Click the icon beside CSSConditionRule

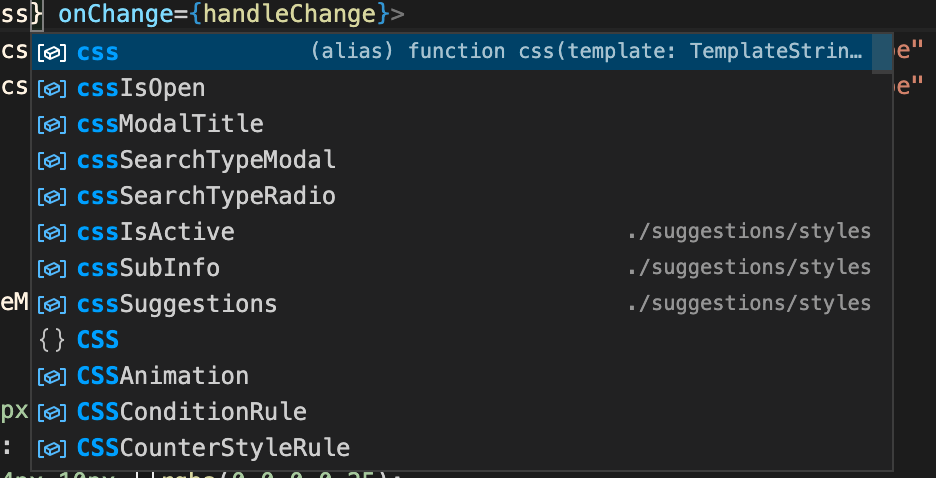coord(51,412)
